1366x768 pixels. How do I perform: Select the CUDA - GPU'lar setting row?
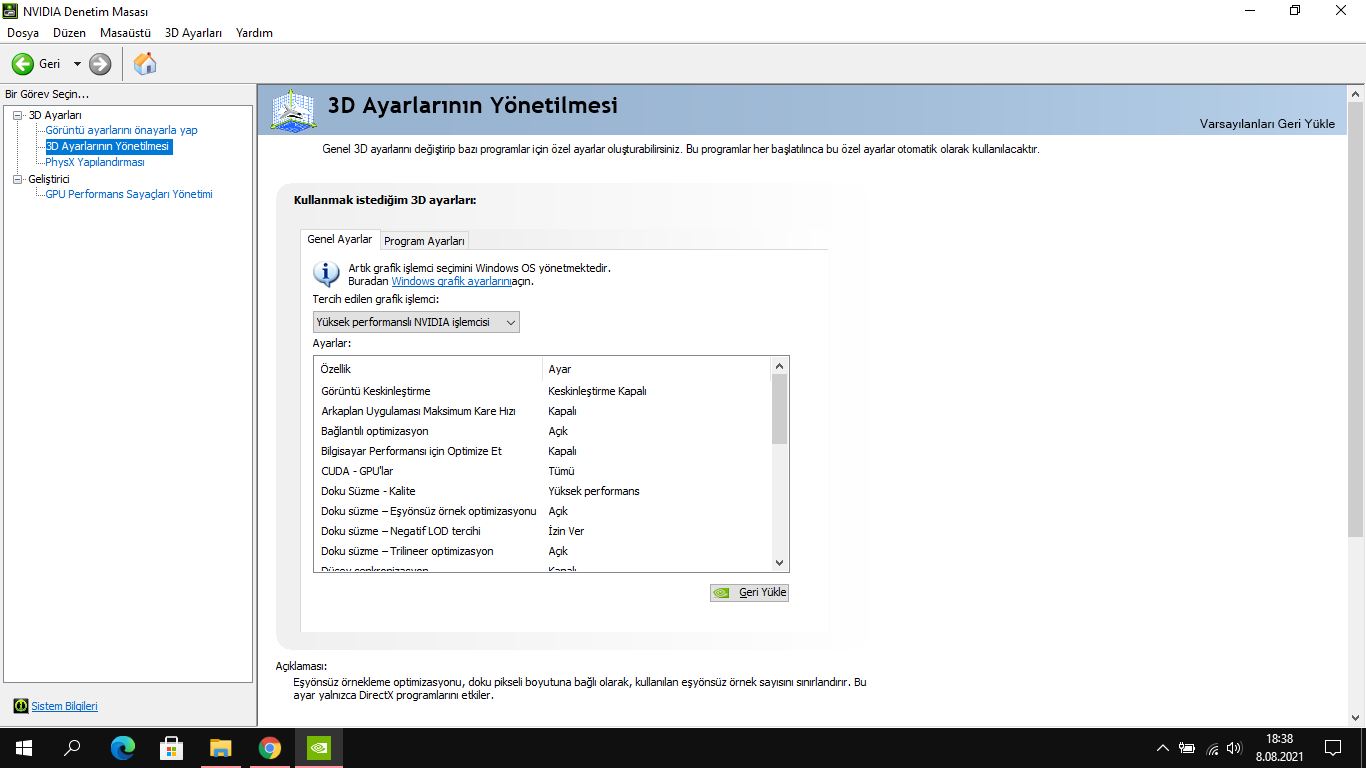click(x=542, y=471)
